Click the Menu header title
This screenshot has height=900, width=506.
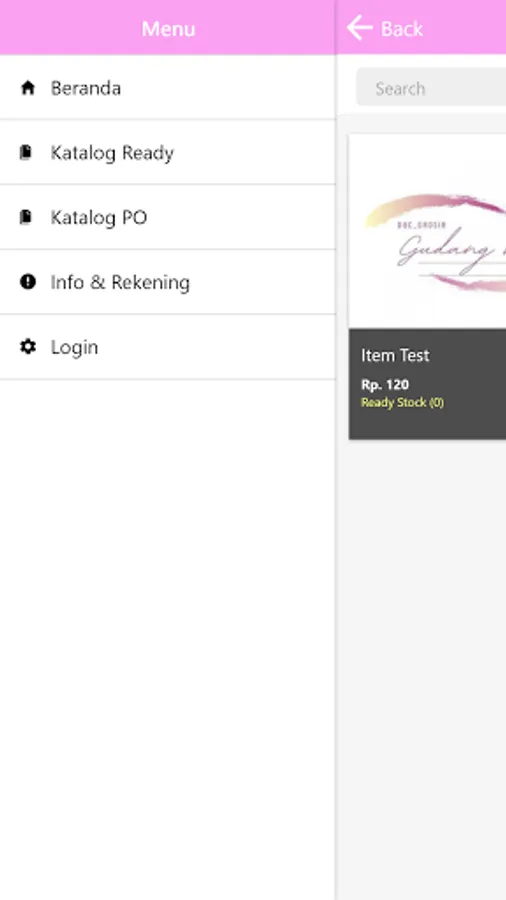(x=168, y=29)
